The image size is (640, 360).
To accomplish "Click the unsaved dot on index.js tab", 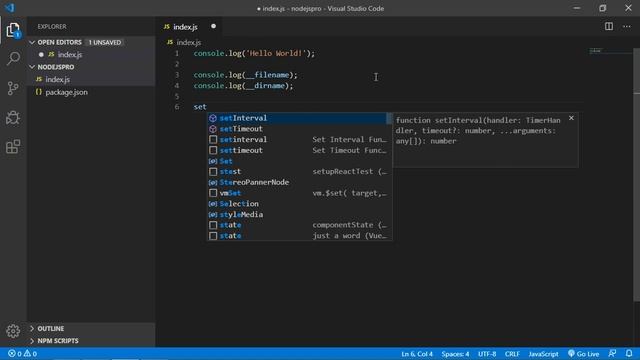I will (213, 27).
